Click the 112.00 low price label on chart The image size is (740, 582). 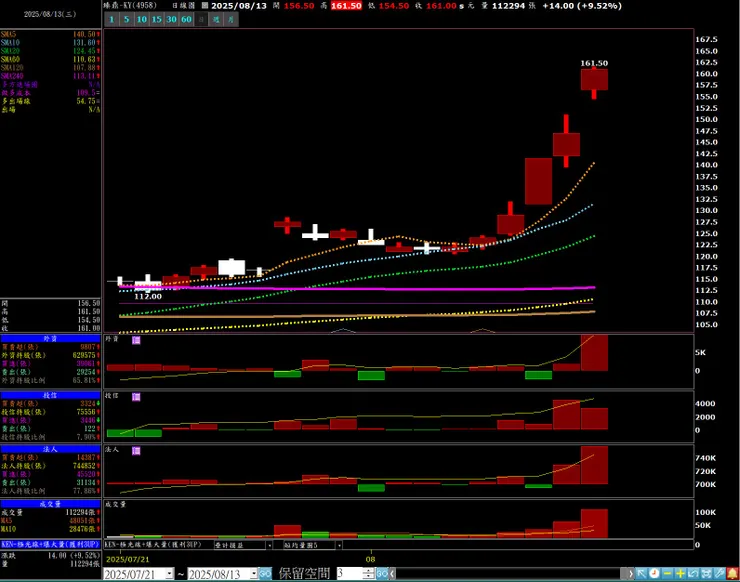pyautogui.click(x=148, y=296)
